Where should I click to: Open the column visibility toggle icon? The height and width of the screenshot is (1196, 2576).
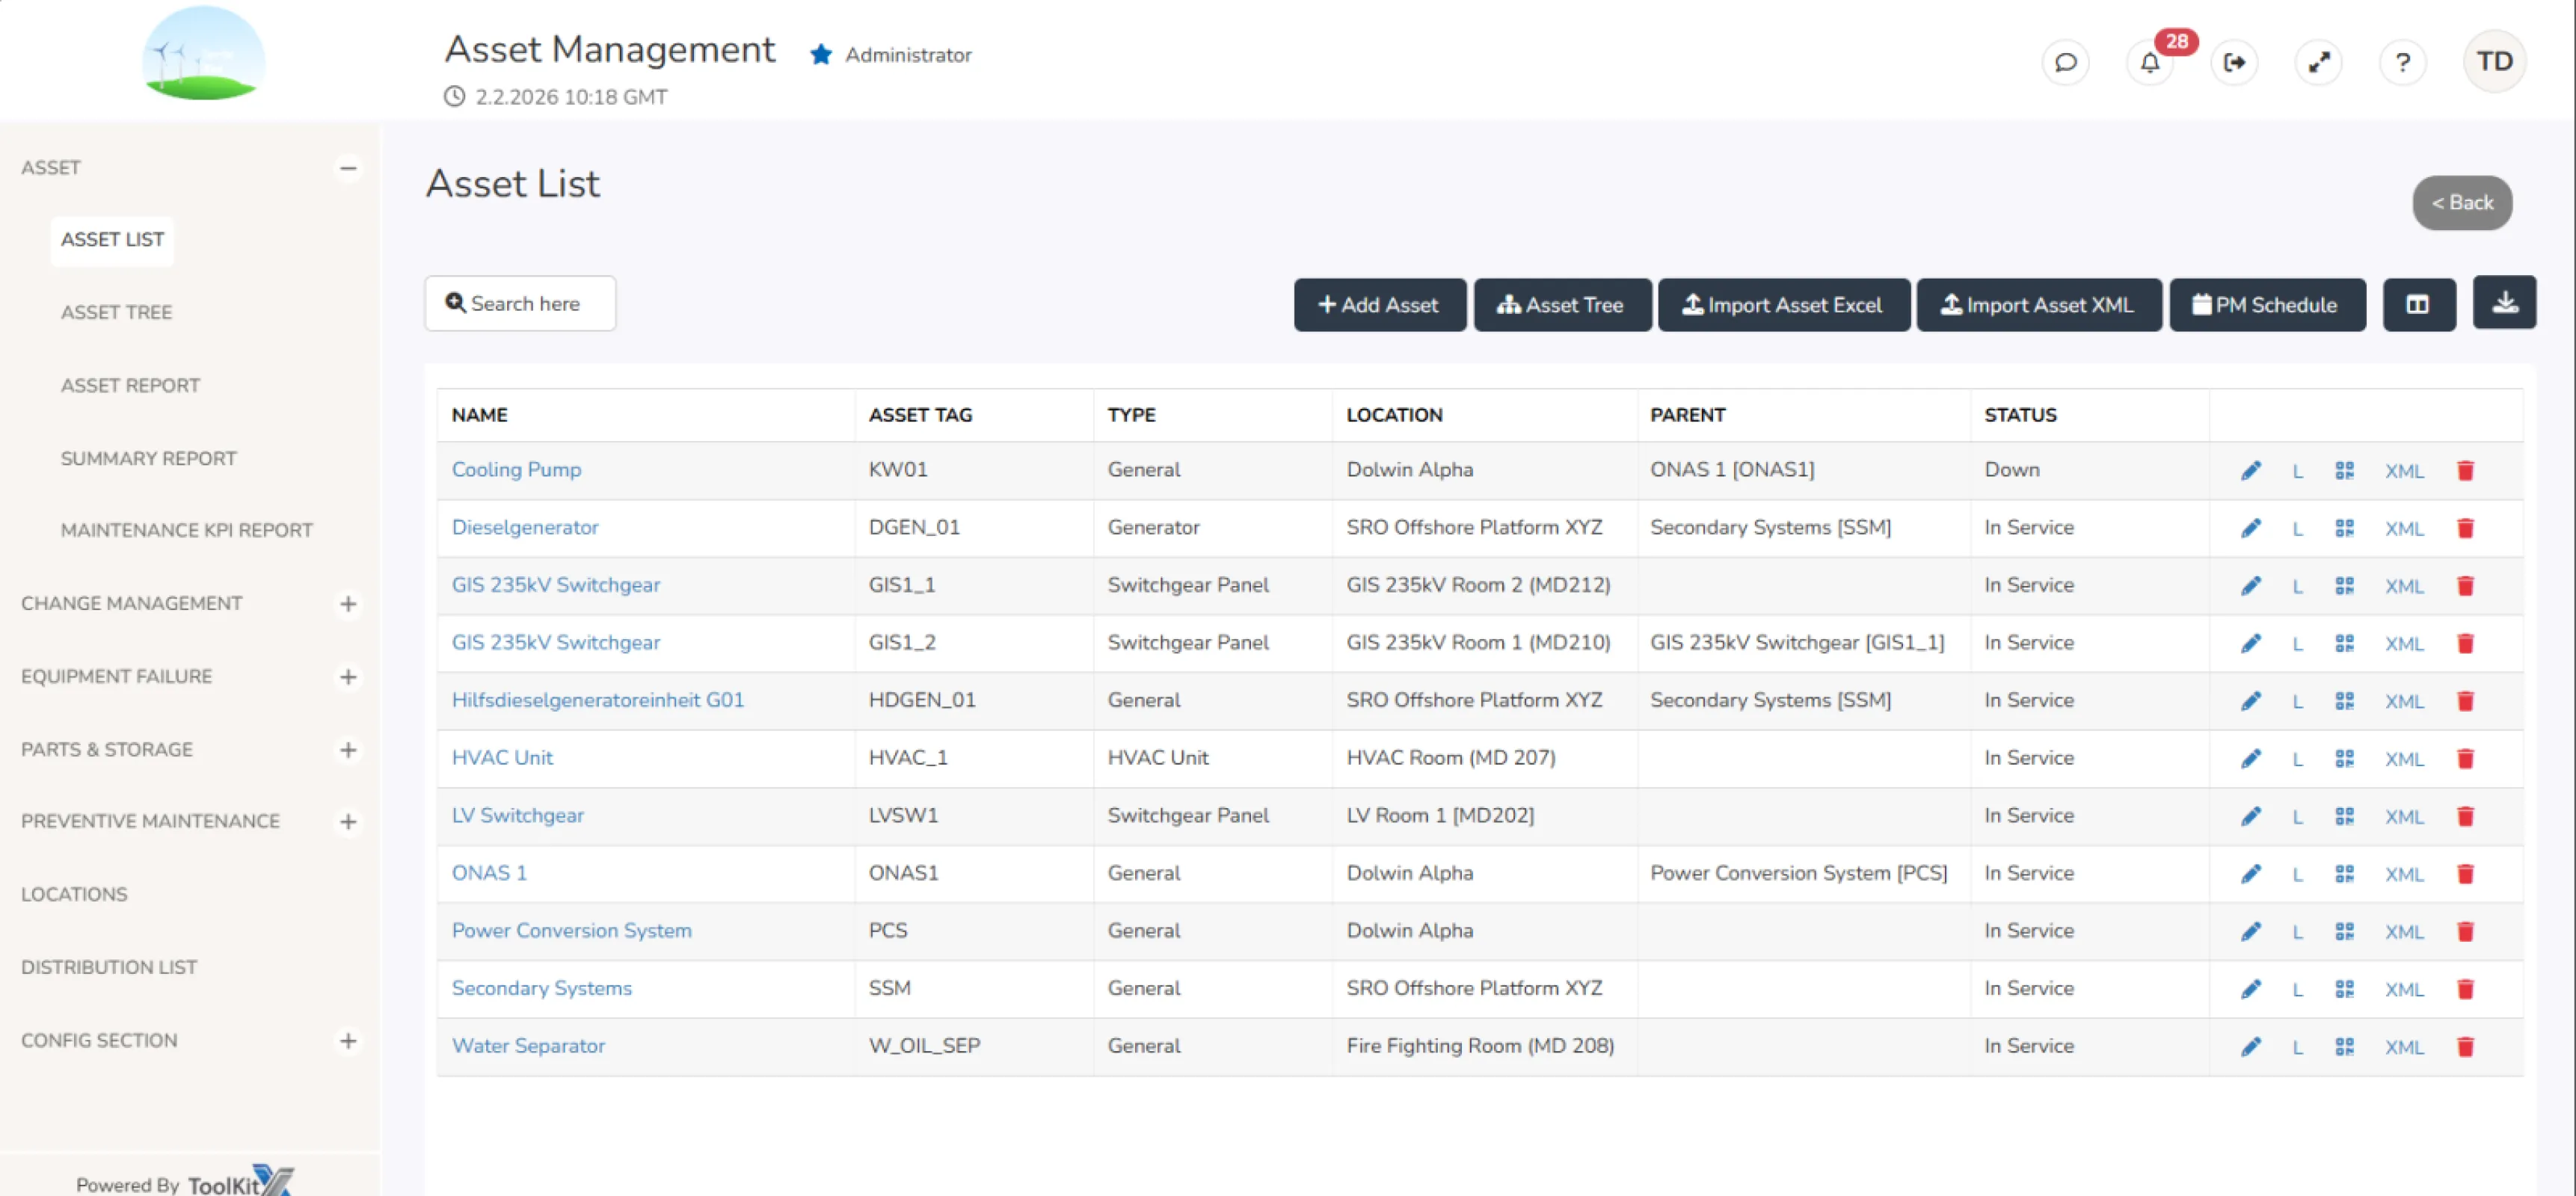point(2419,303)
